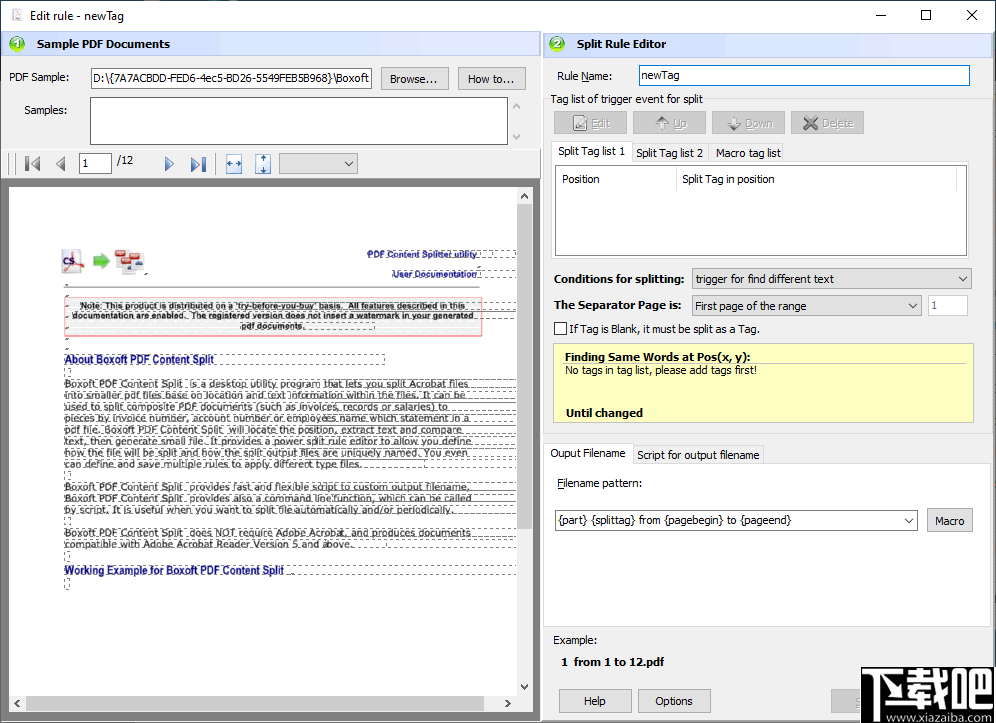
Task: Open the Macro tag list tab
Action: 748,153
